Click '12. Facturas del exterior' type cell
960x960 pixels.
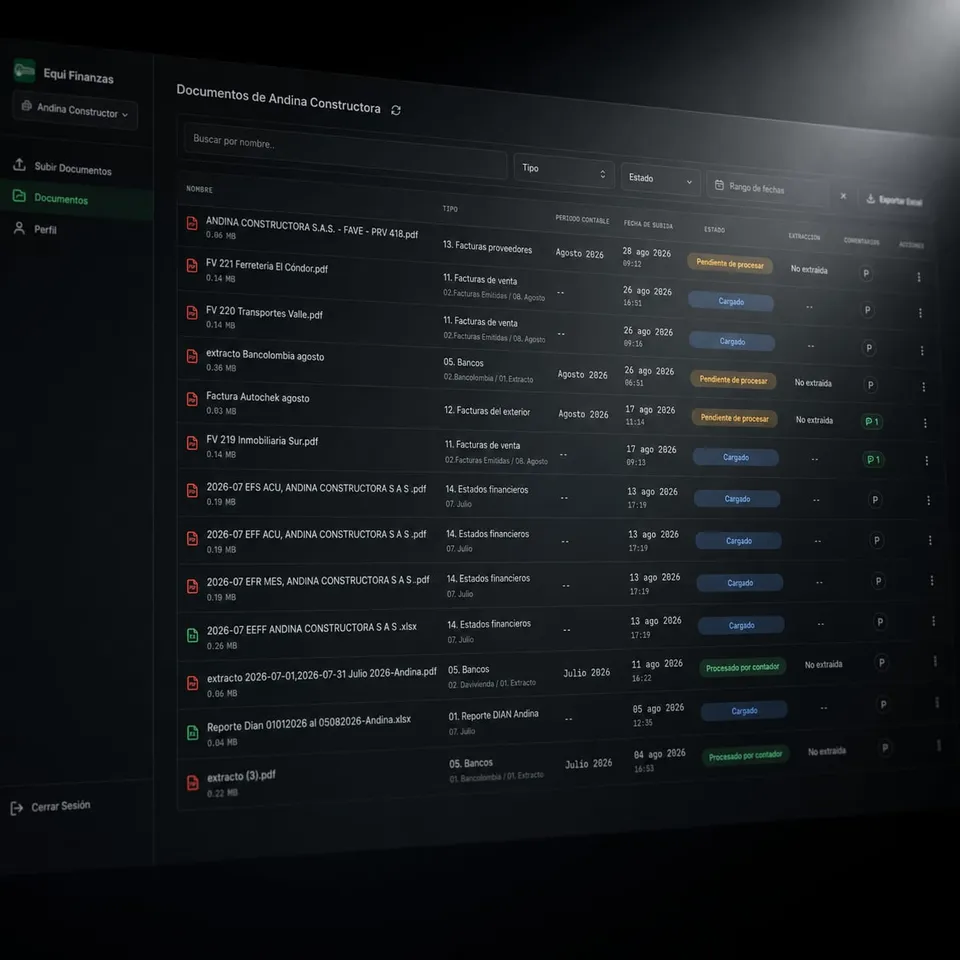click(487, 411)
